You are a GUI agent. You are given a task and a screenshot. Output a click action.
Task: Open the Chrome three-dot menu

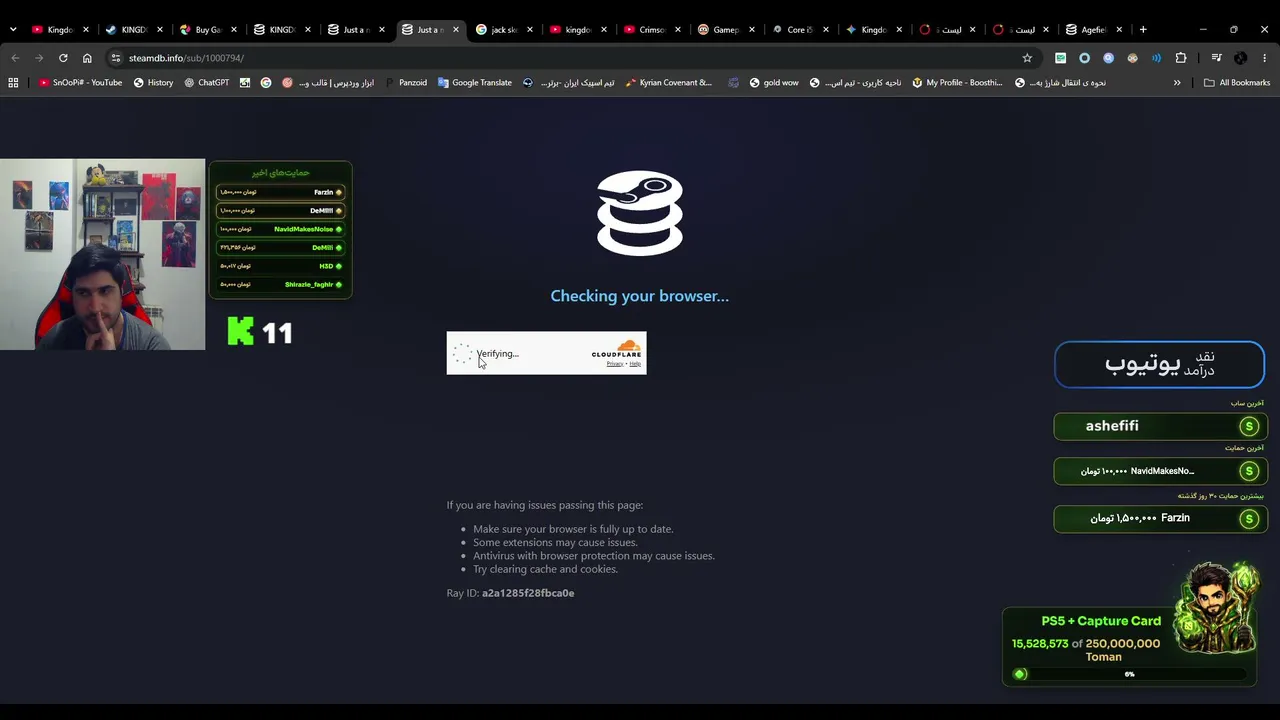[x=1264, y=58]
